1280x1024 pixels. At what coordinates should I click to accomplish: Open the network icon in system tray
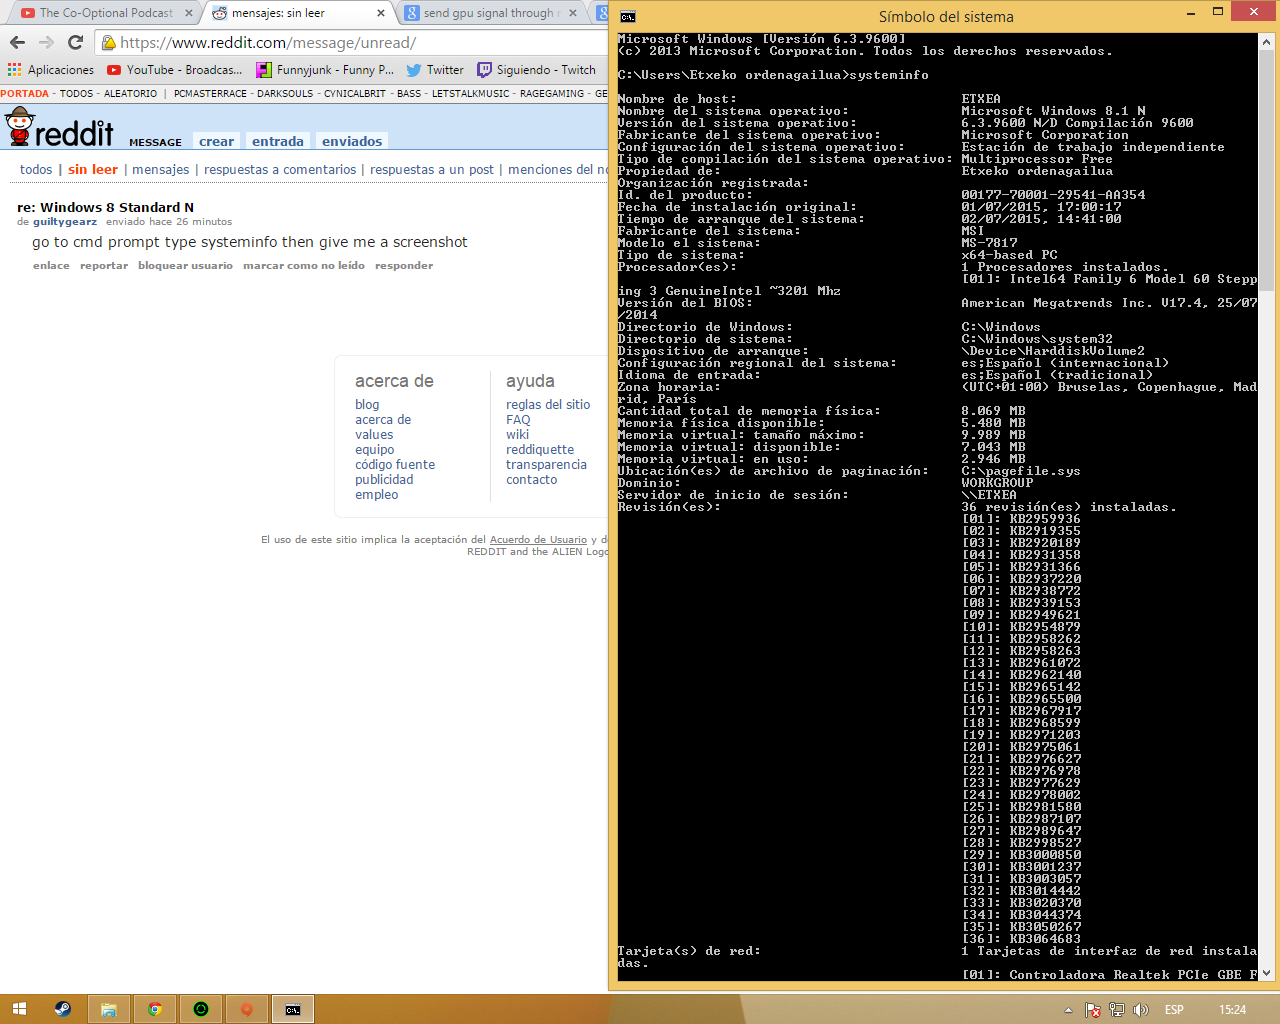[x=1117, y=1010]
